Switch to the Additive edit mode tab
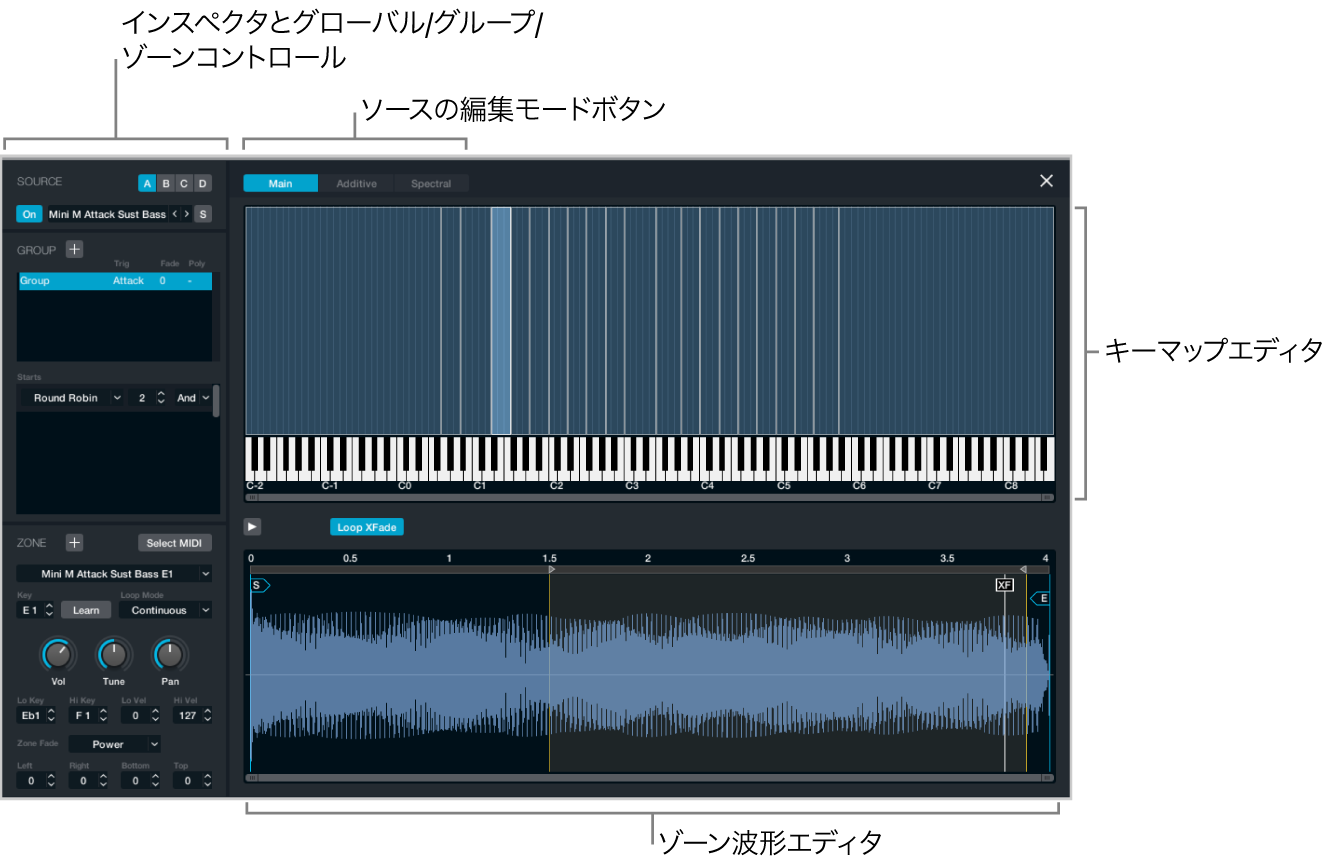 [356, 183]
